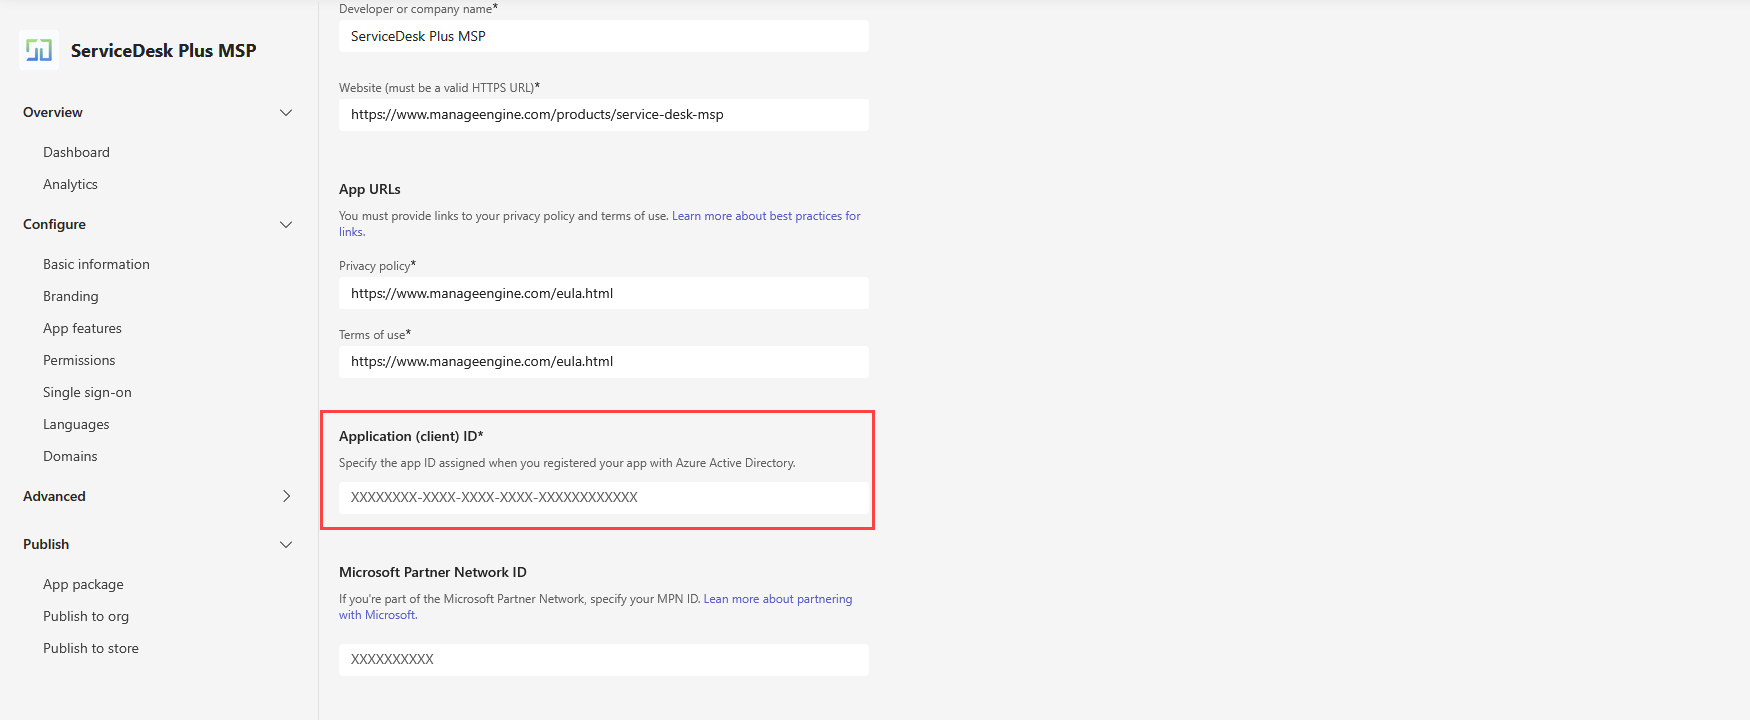Click the Configure section header
1750x720 pixels.
click(x=54, y=224)
